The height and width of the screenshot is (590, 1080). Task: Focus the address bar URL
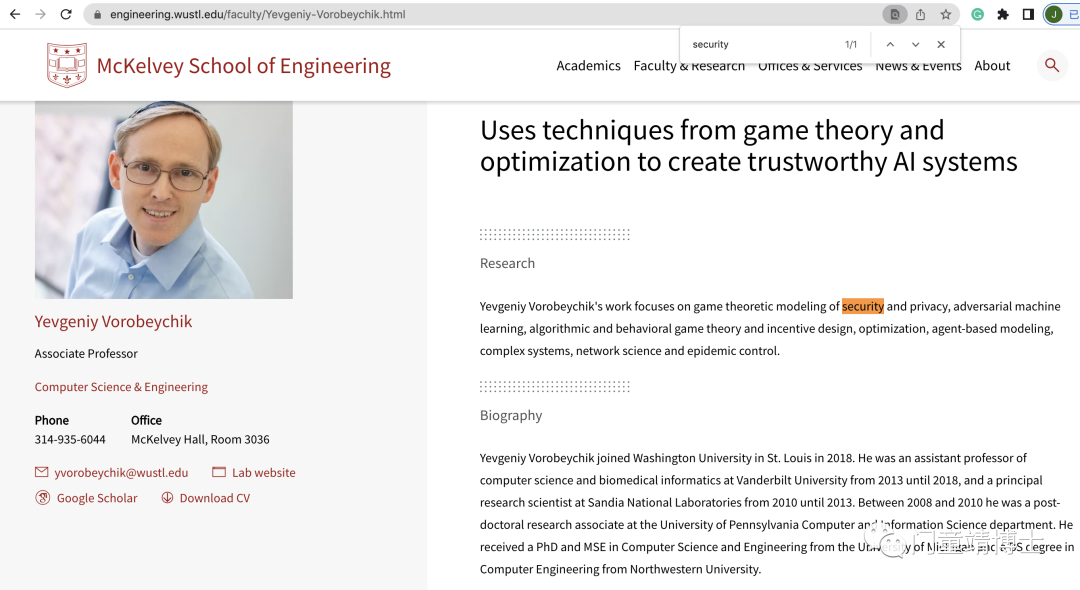(x=258, y=14)
